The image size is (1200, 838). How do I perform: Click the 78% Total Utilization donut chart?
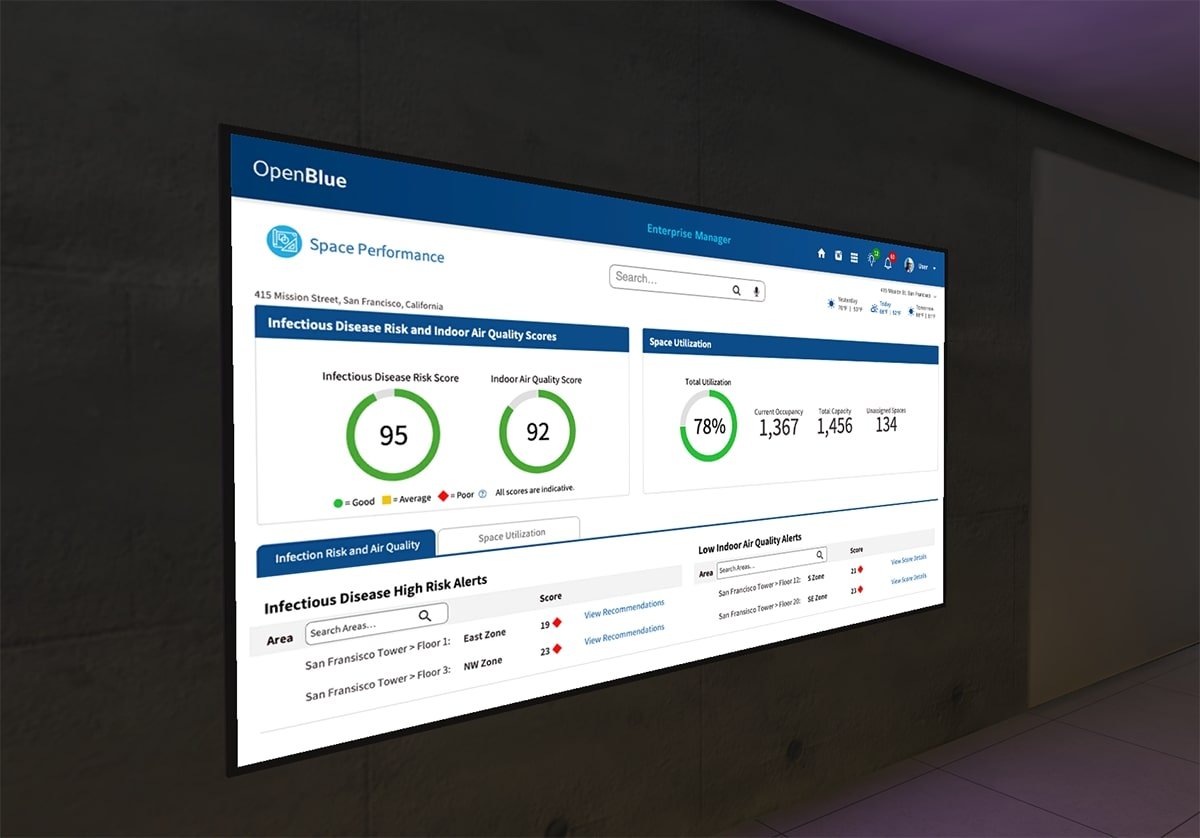pyautogui.click(x=708, y=425)
